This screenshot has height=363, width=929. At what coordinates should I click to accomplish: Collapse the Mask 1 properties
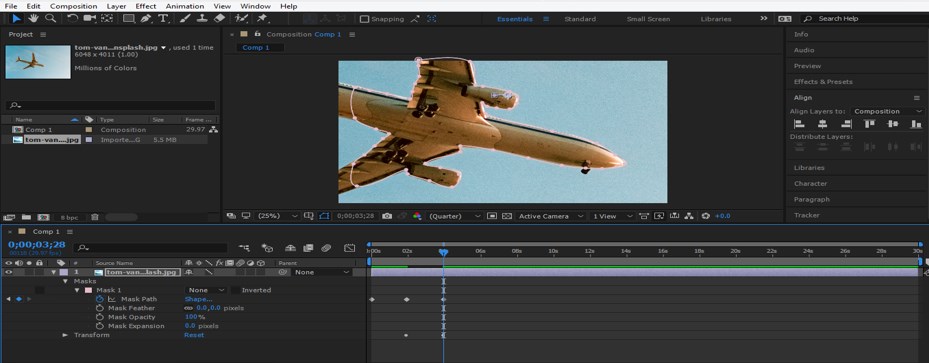pos(77,290)
